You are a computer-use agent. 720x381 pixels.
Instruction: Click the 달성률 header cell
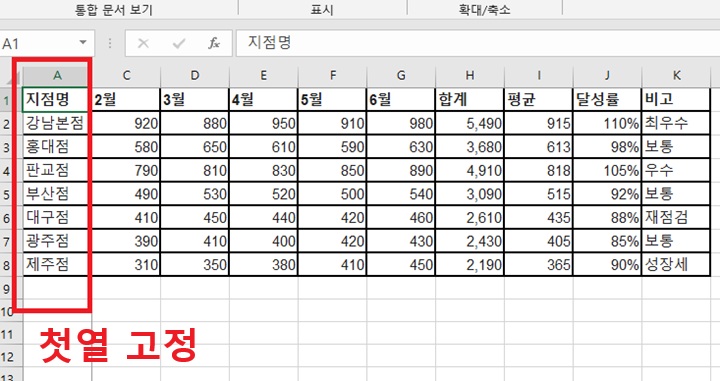coord(608,99)
